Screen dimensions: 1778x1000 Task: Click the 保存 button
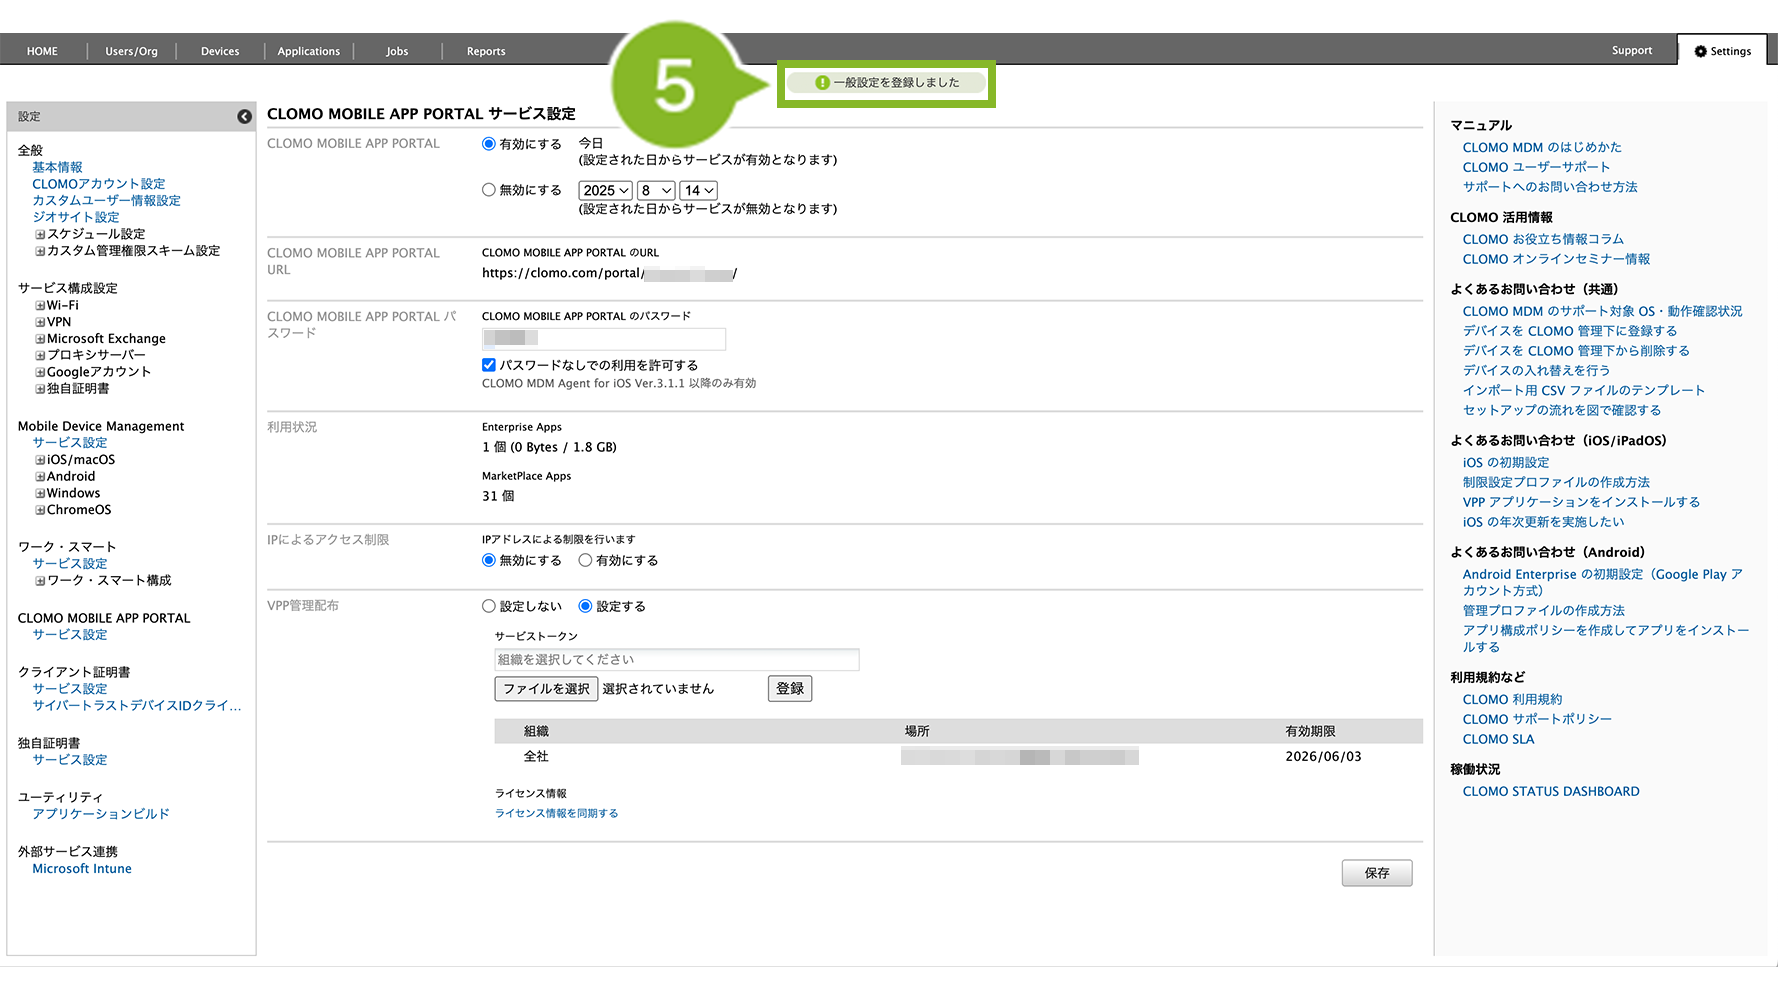(x=1376, y=873)
